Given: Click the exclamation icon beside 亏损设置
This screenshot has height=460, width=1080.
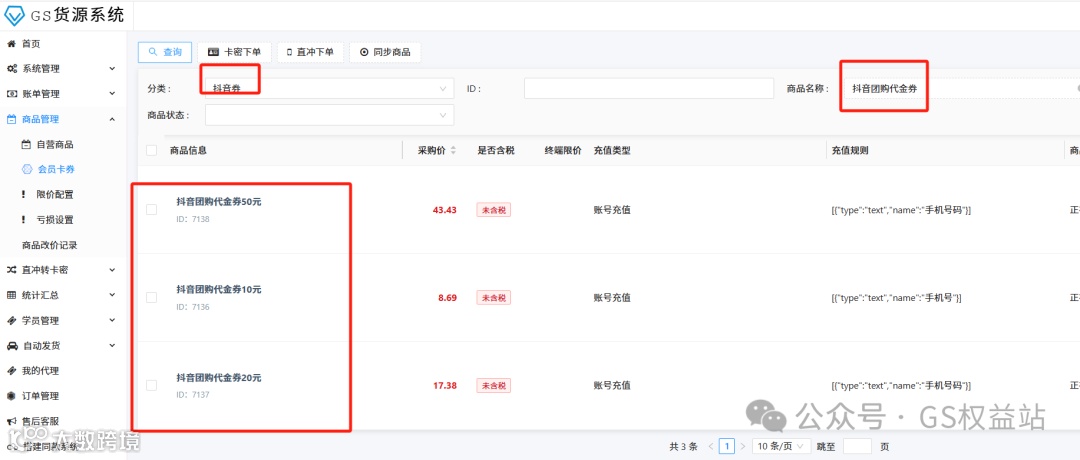Looking at the screenshot, I should coord(24,220).
